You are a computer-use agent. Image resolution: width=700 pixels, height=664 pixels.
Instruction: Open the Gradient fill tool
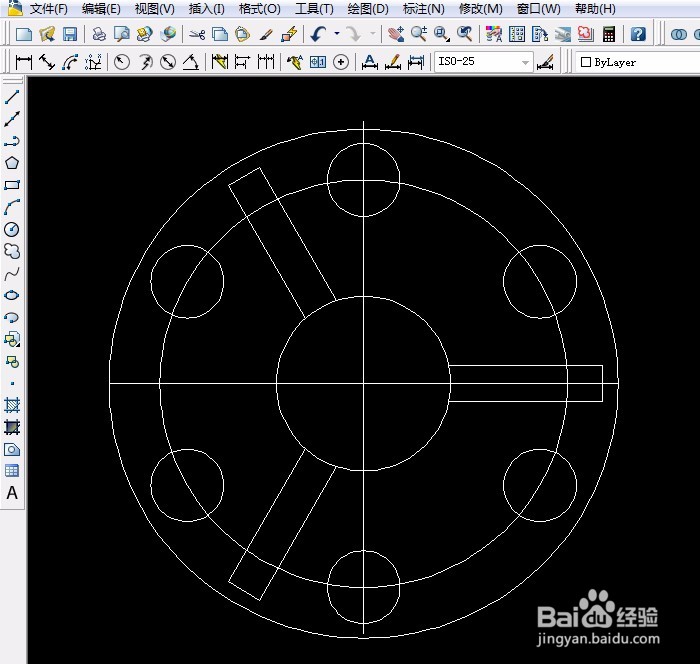[12, 427]
